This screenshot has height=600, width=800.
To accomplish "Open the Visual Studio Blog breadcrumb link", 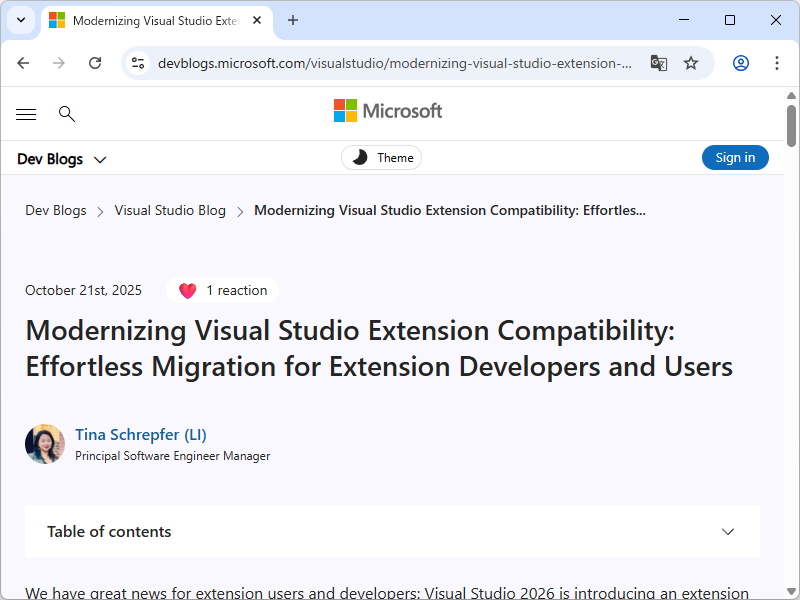I will point(170,210).
